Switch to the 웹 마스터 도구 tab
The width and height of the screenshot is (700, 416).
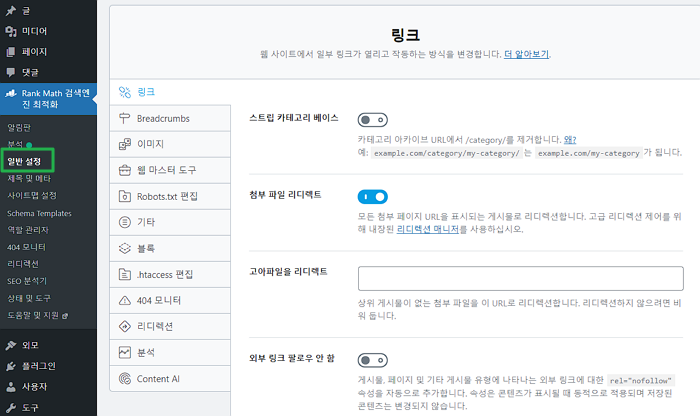(170, 170)
